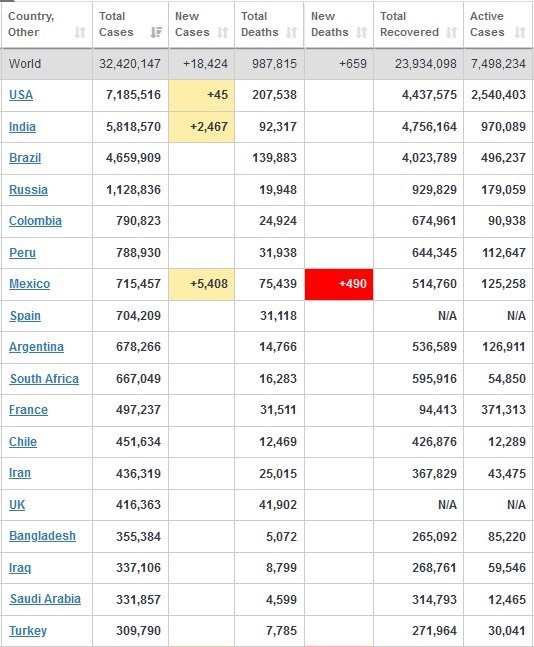Sort by Country, Other column arrows
This screenshot has height=647, width=534.
pos(80,32)
